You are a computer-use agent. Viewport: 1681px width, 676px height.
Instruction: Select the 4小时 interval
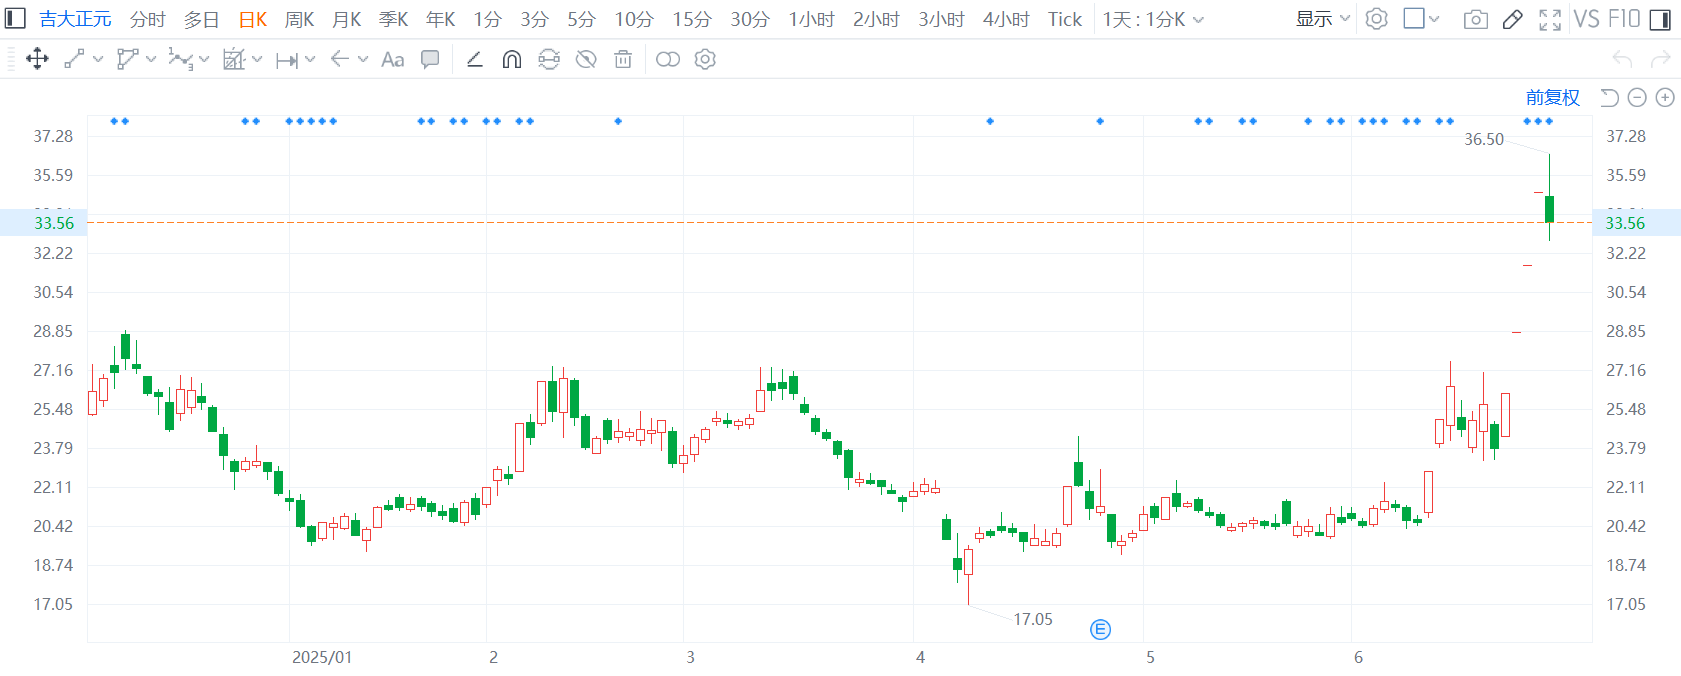(1006, 19)
